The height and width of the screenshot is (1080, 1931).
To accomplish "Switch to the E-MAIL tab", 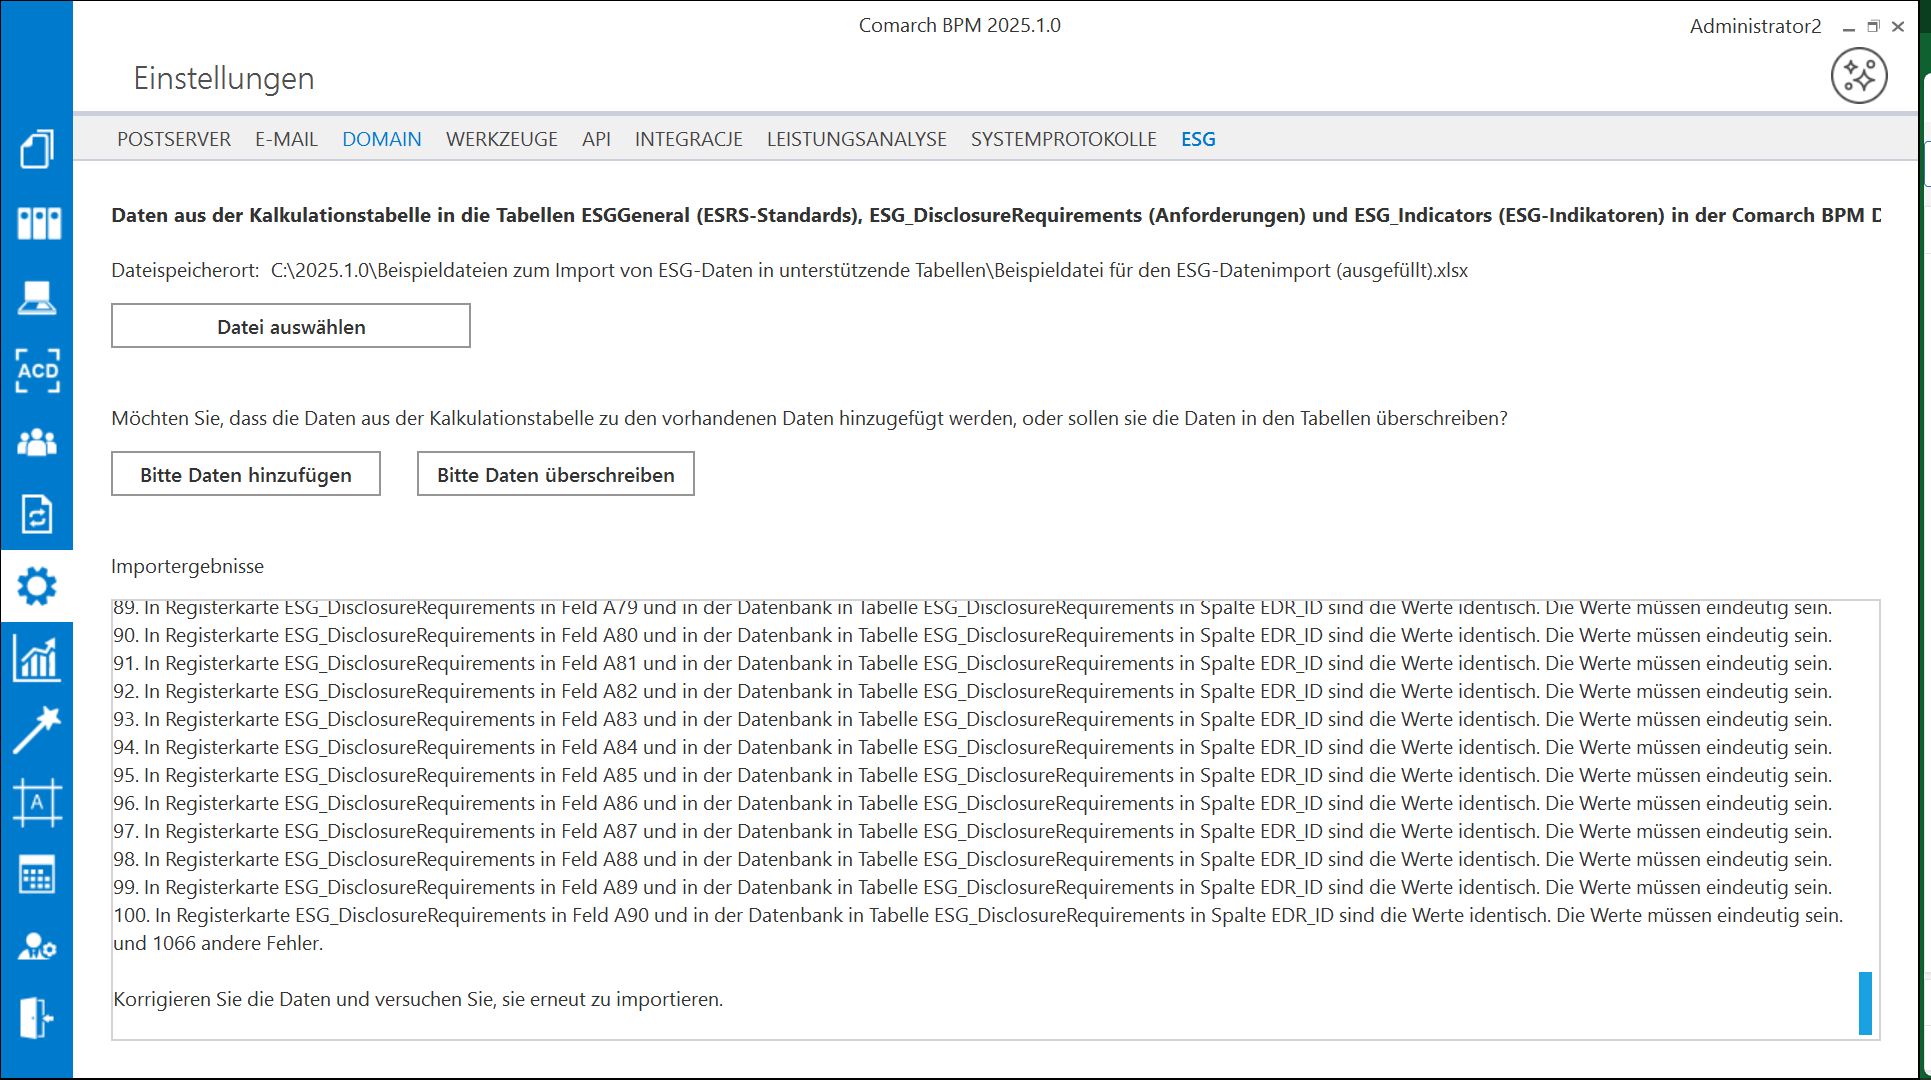I will click(x=286, y=139).
